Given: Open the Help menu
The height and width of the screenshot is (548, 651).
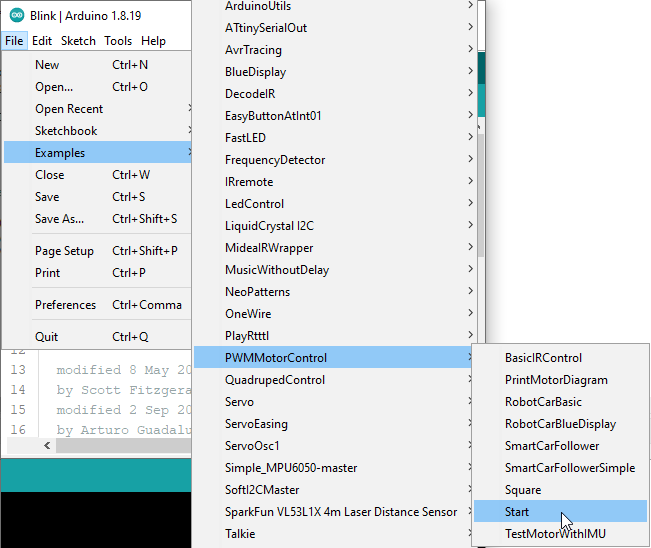Looking at the screenshot, I should [153, 41].
